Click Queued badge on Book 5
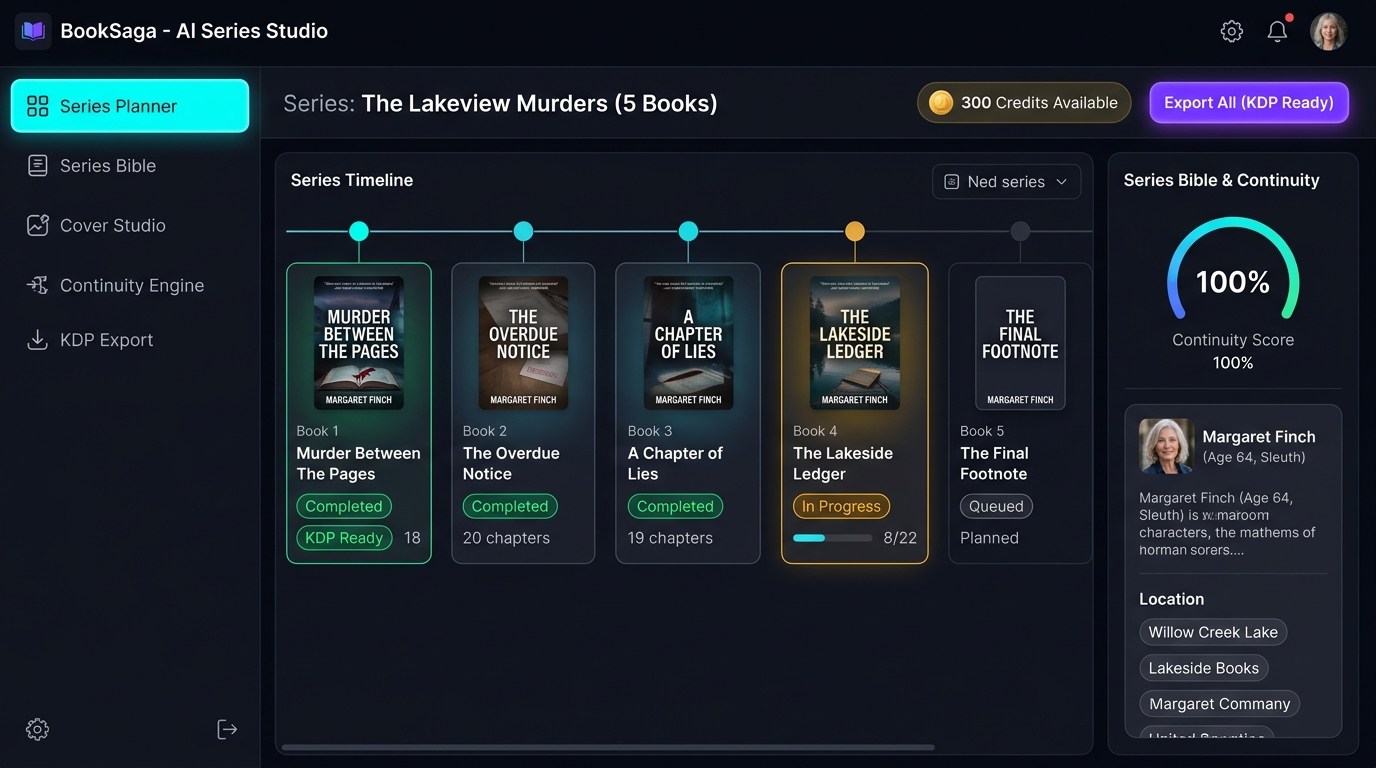The height and width of the screenshot is (768, 1376). coord(996,506)
